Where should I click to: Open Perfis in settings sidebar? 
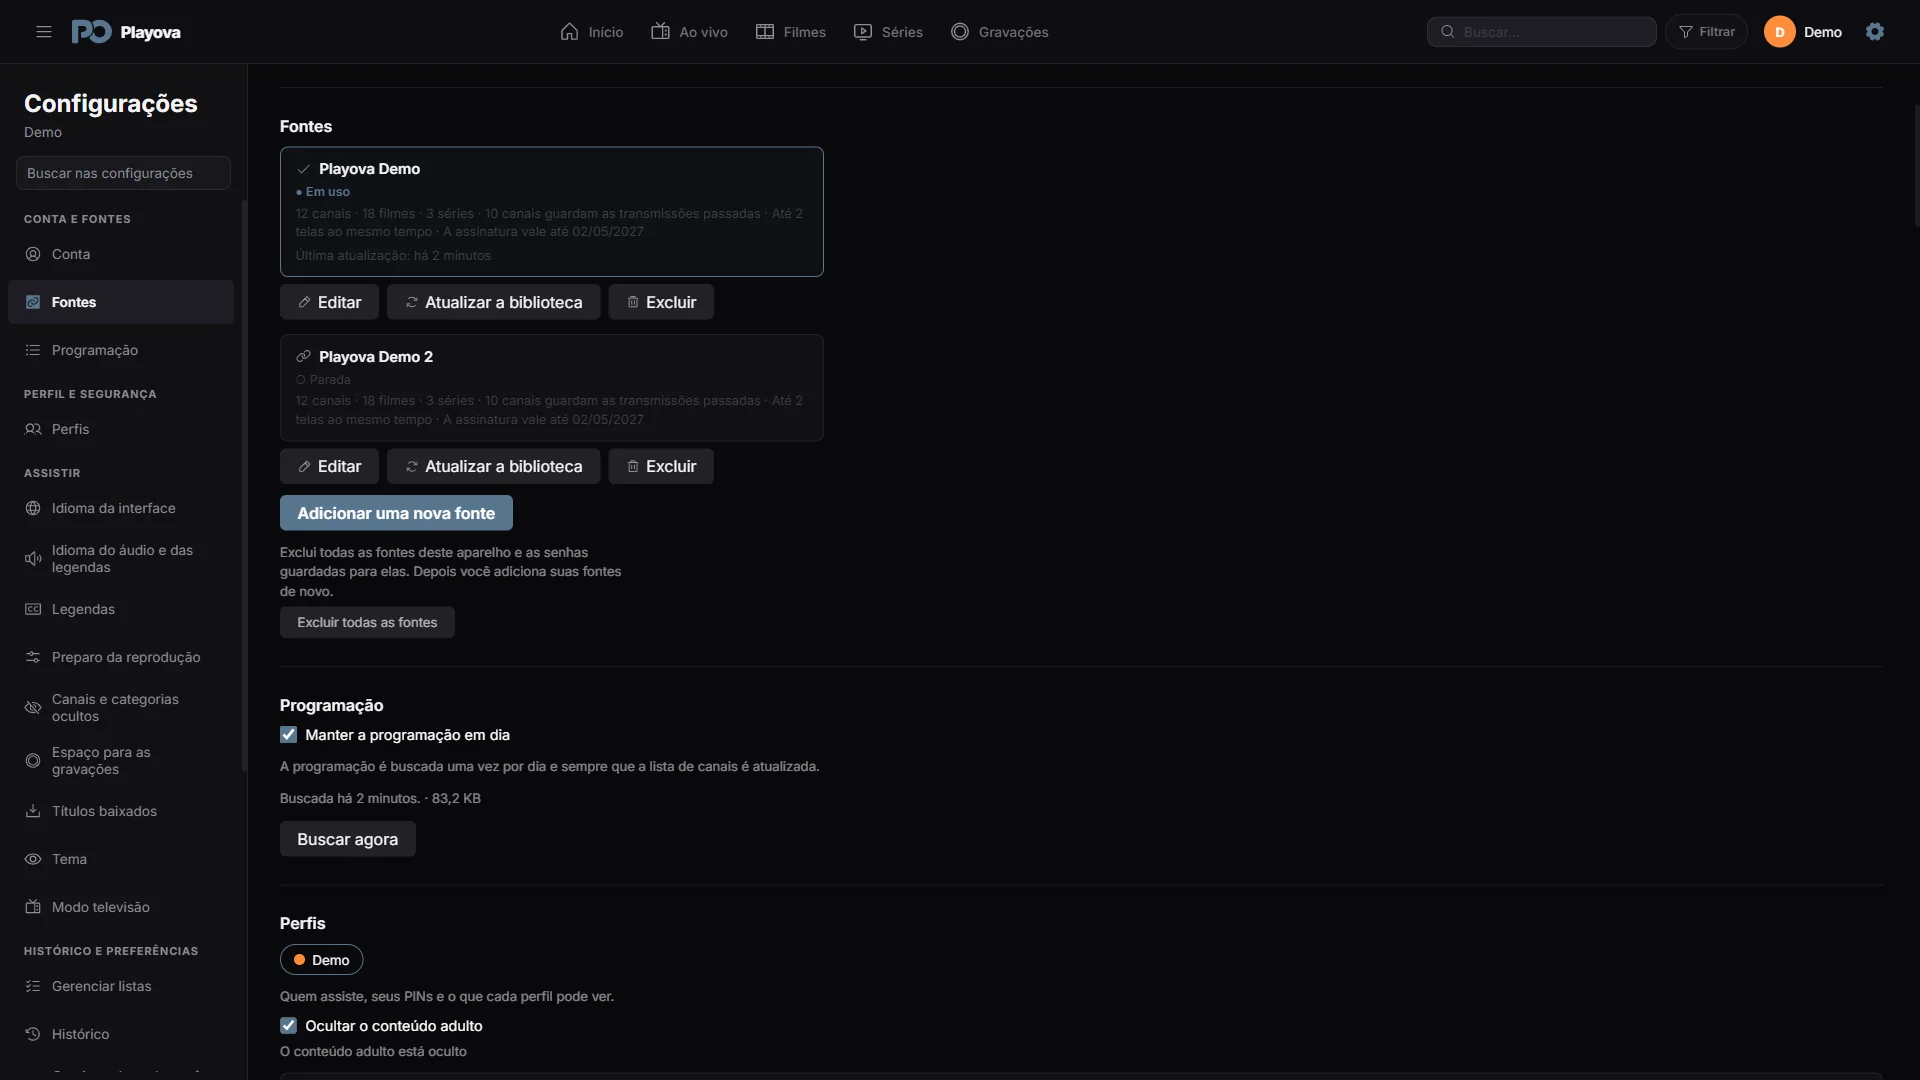coord(121,429)
